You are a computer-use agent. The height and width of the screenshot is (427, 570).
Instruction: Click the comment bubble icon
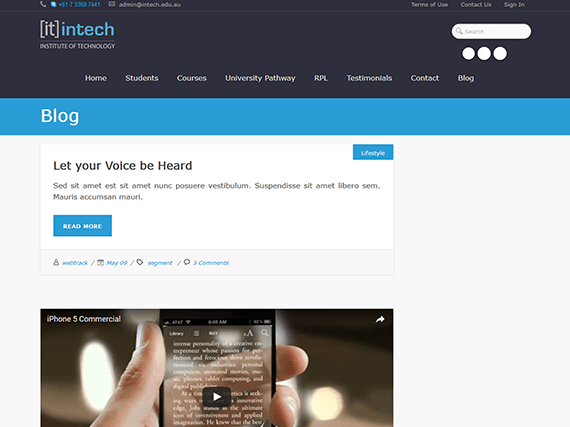tap(187, 262)
